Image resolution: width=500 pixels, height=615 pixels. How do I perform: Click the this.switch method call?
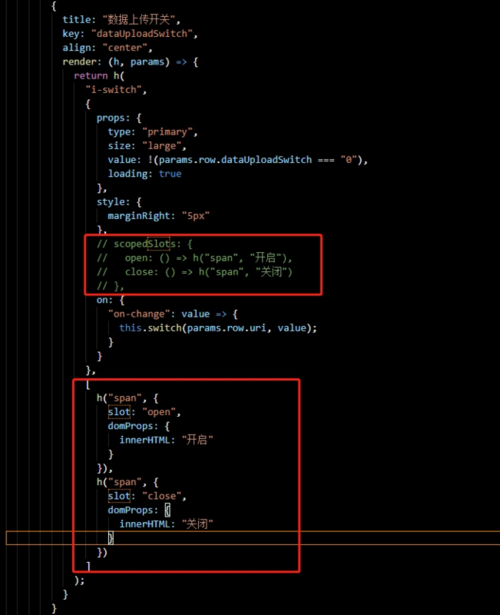pos(218,328)
